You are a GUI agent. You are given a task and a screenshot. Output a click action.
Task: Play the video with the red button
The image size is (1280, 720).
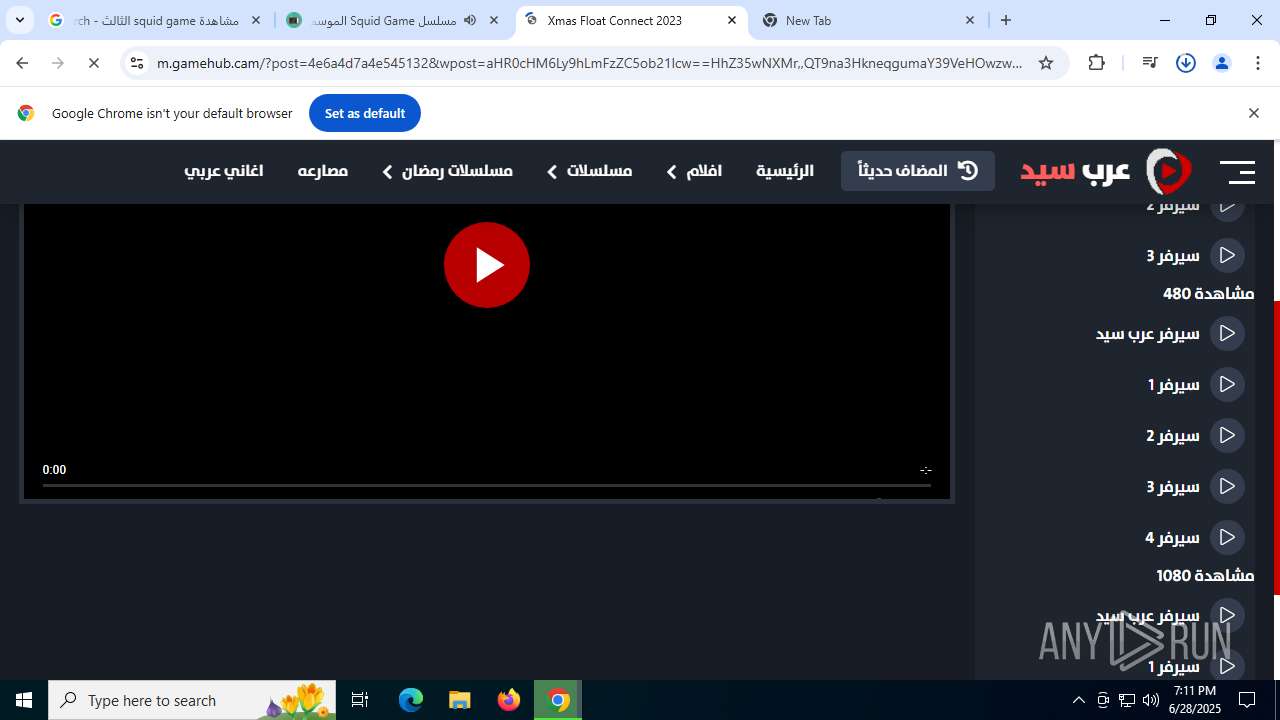coord(487,265)
